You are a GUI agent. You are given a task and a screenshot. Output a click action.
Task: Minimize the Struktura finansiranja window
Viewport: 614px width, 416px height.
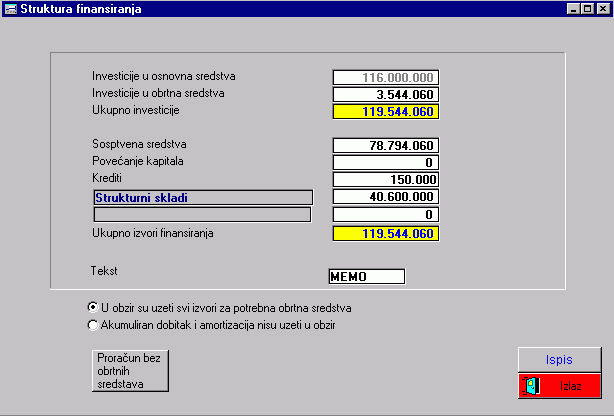point(574,9)
